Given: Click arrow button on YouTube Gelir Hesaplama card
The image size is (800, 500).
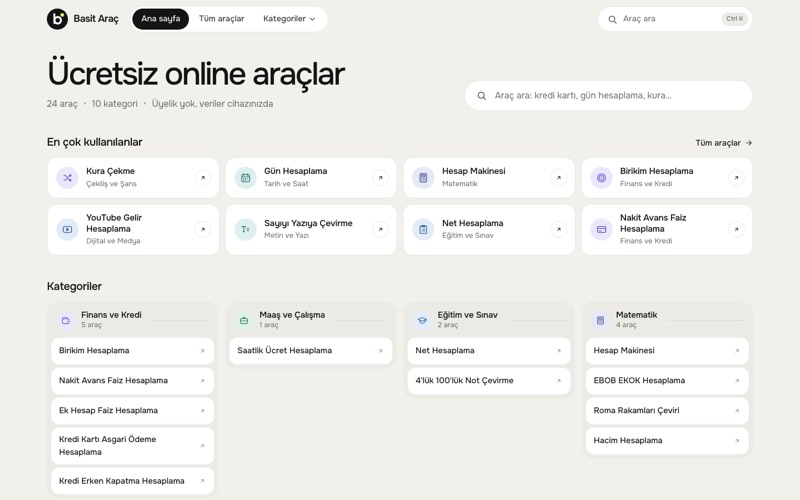Looking at the screenshot, I should 203,229.
